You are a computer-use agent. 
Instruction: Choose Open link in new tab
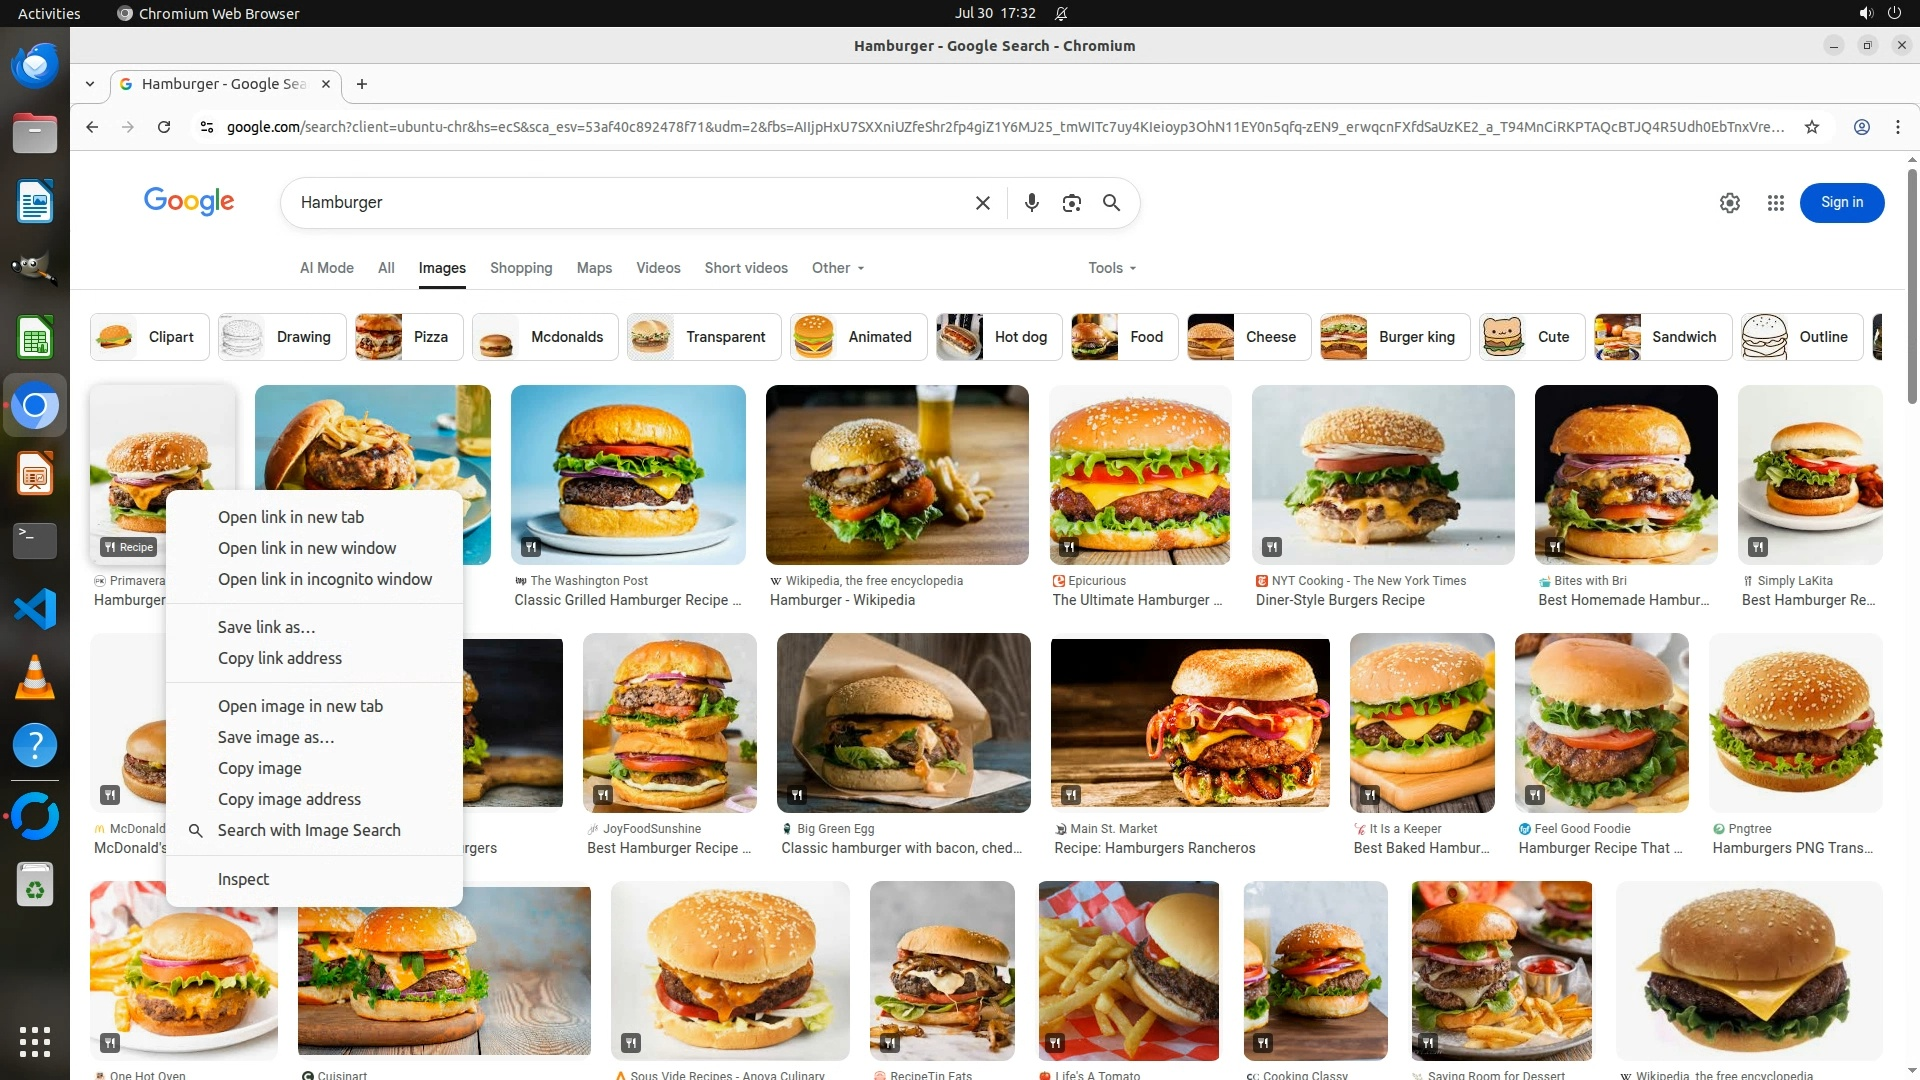click(290, 517)
